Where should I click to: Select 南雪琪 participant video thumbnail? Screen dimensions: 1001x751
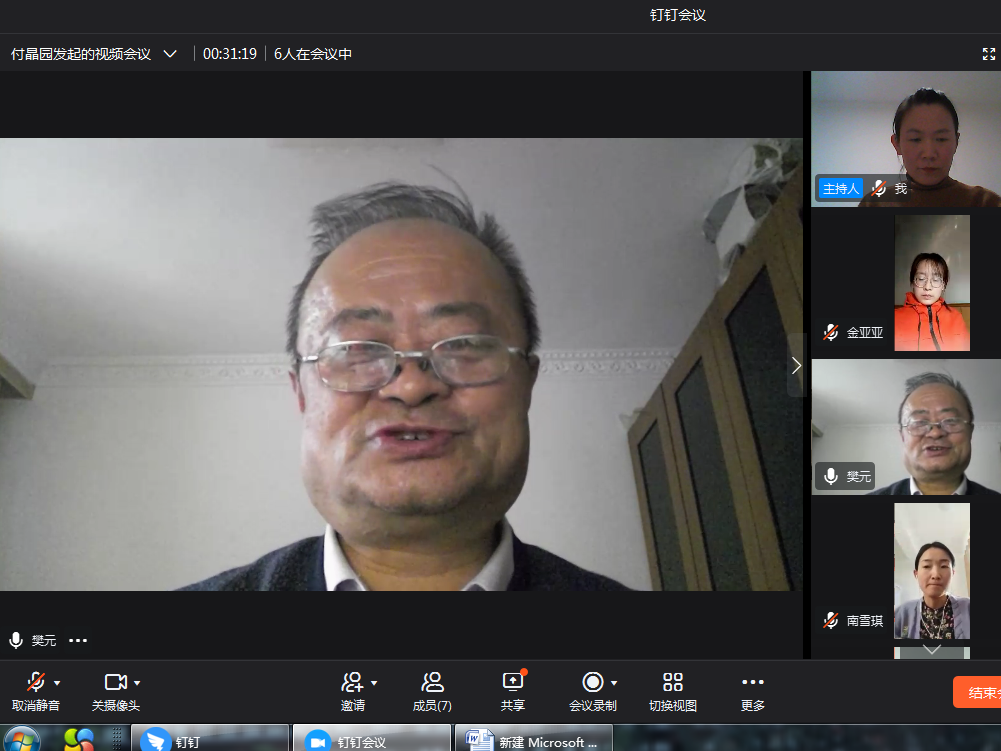[931, 570]
